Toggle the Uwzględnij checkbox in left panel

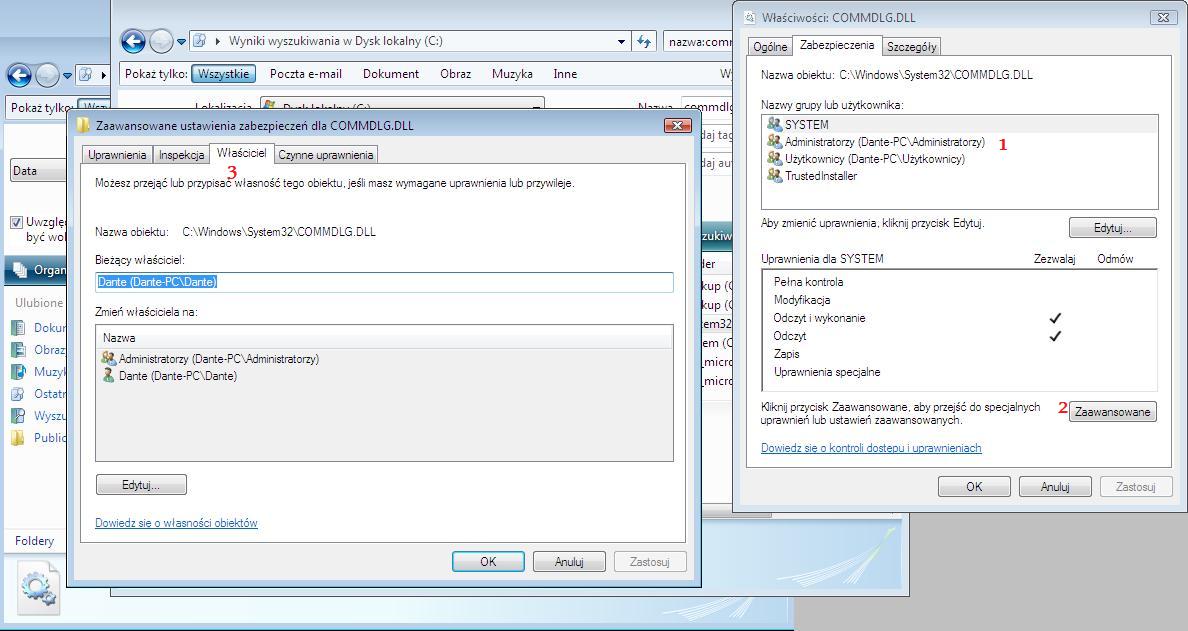pos(16,222)
